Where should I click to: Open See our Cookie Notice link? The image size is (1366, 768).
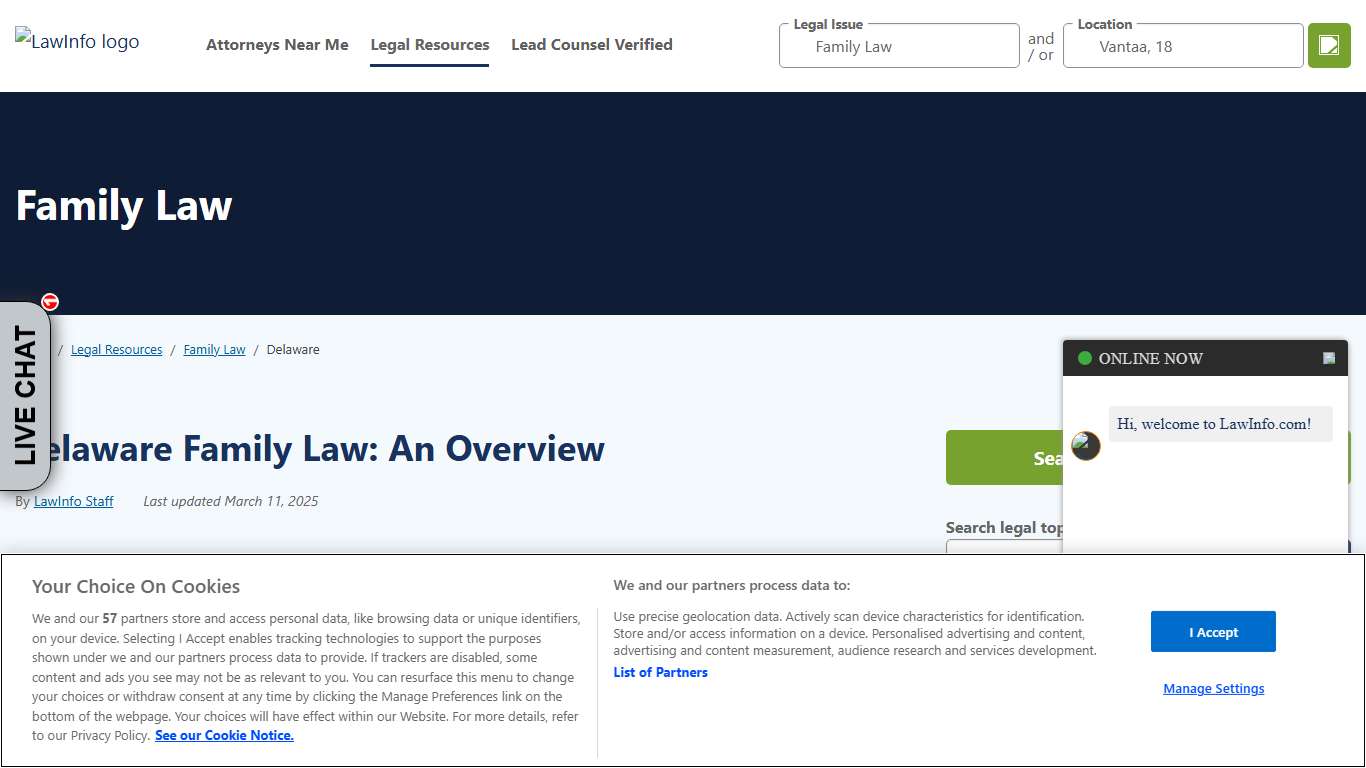(x=224, y=735)
